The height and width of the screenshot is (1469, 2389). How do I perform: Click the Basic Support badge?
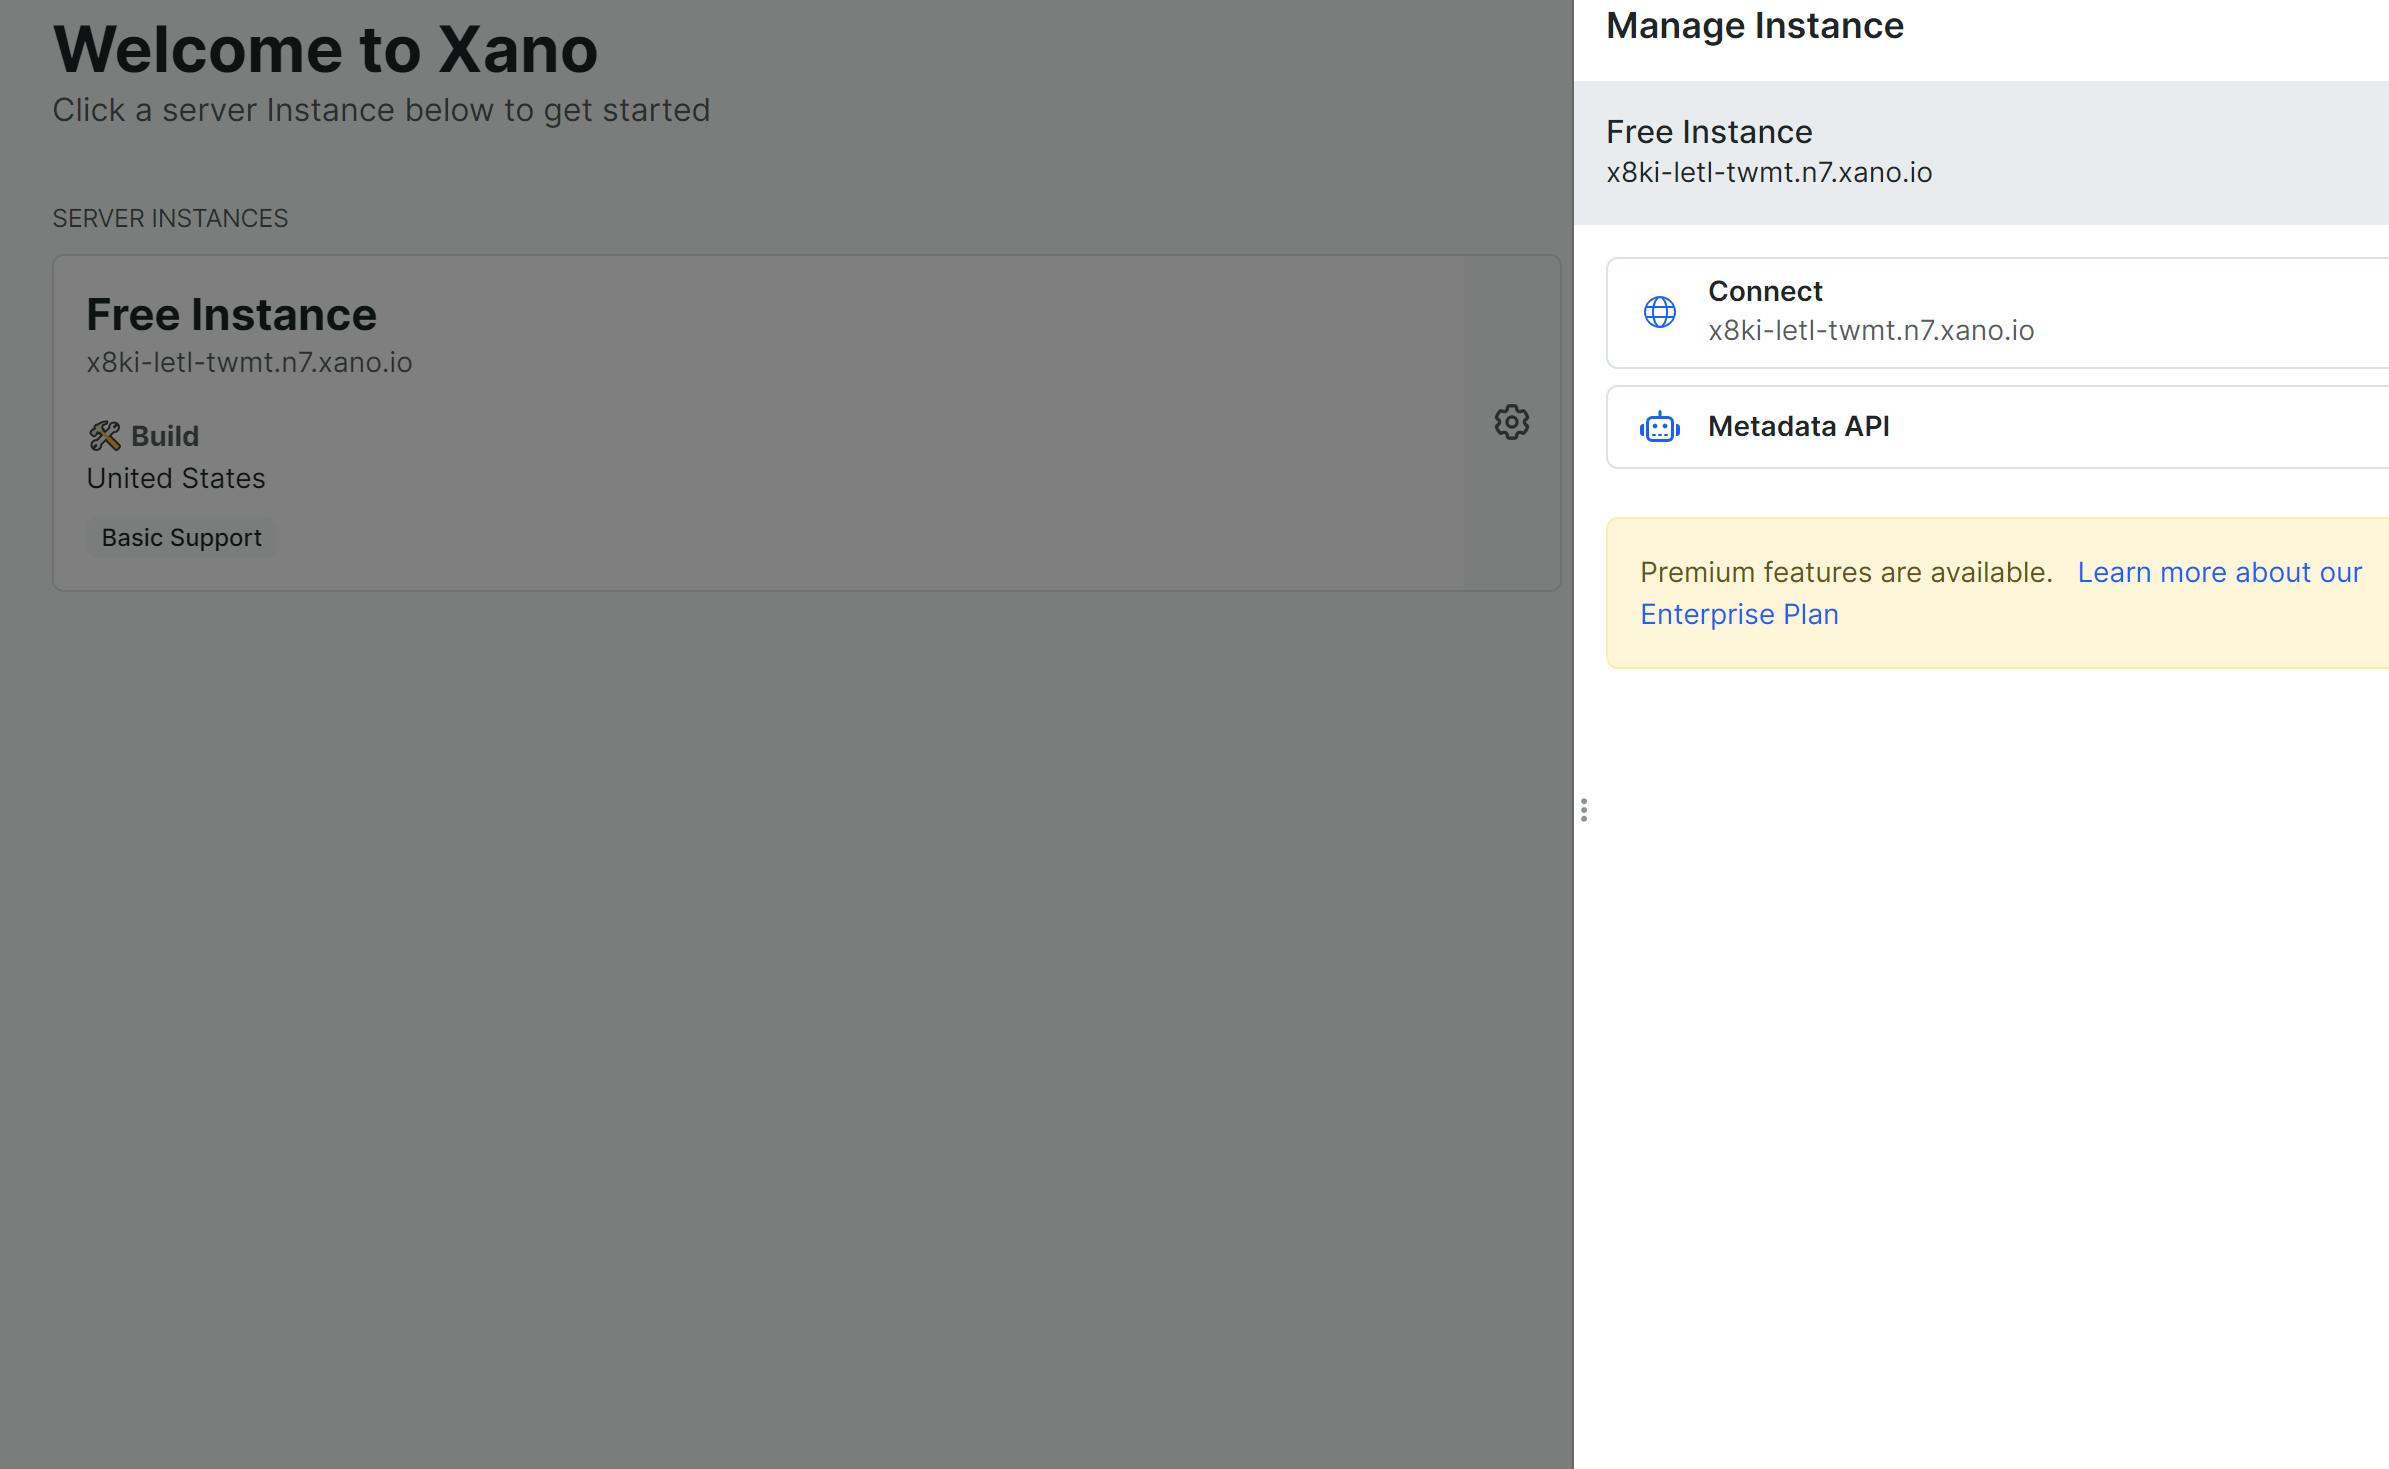(181, 538)
